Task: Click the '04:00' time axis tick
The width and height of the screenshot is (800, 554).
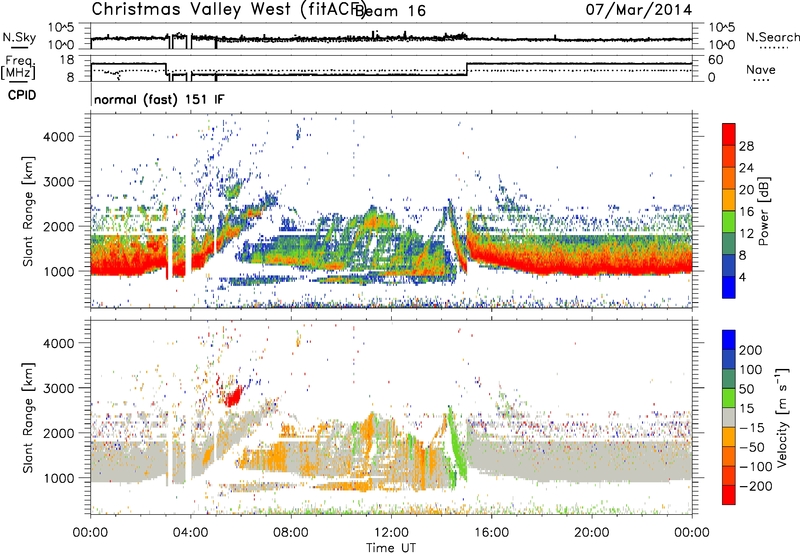Action: [190, 533]
